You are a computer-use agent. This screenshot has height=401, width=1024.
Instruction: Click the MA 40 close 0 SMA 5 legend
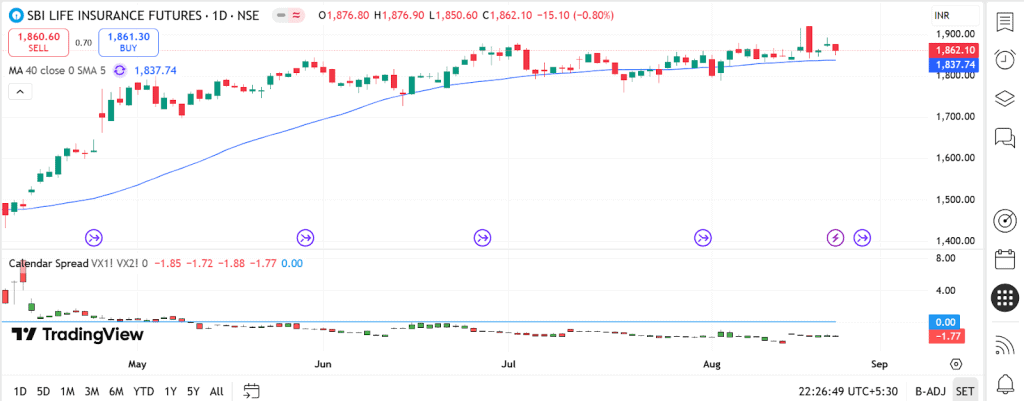coord(57,71)
